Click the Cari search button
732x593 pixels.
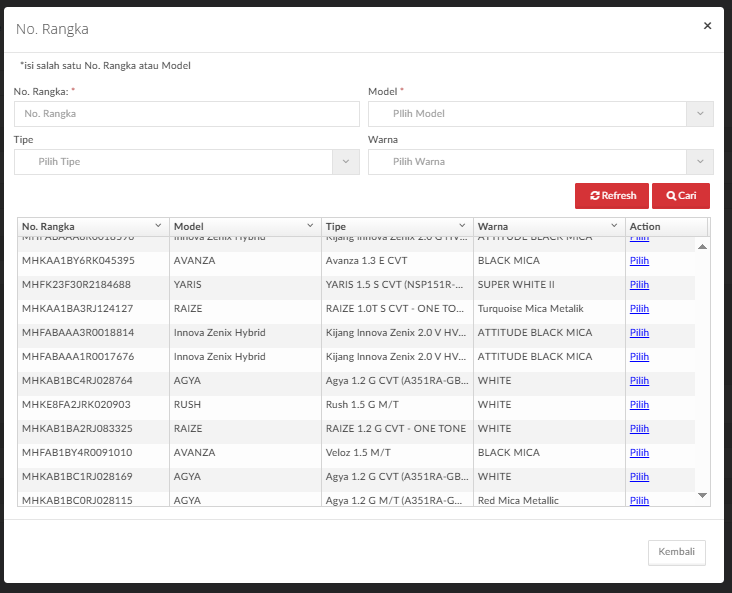[681, 196]
